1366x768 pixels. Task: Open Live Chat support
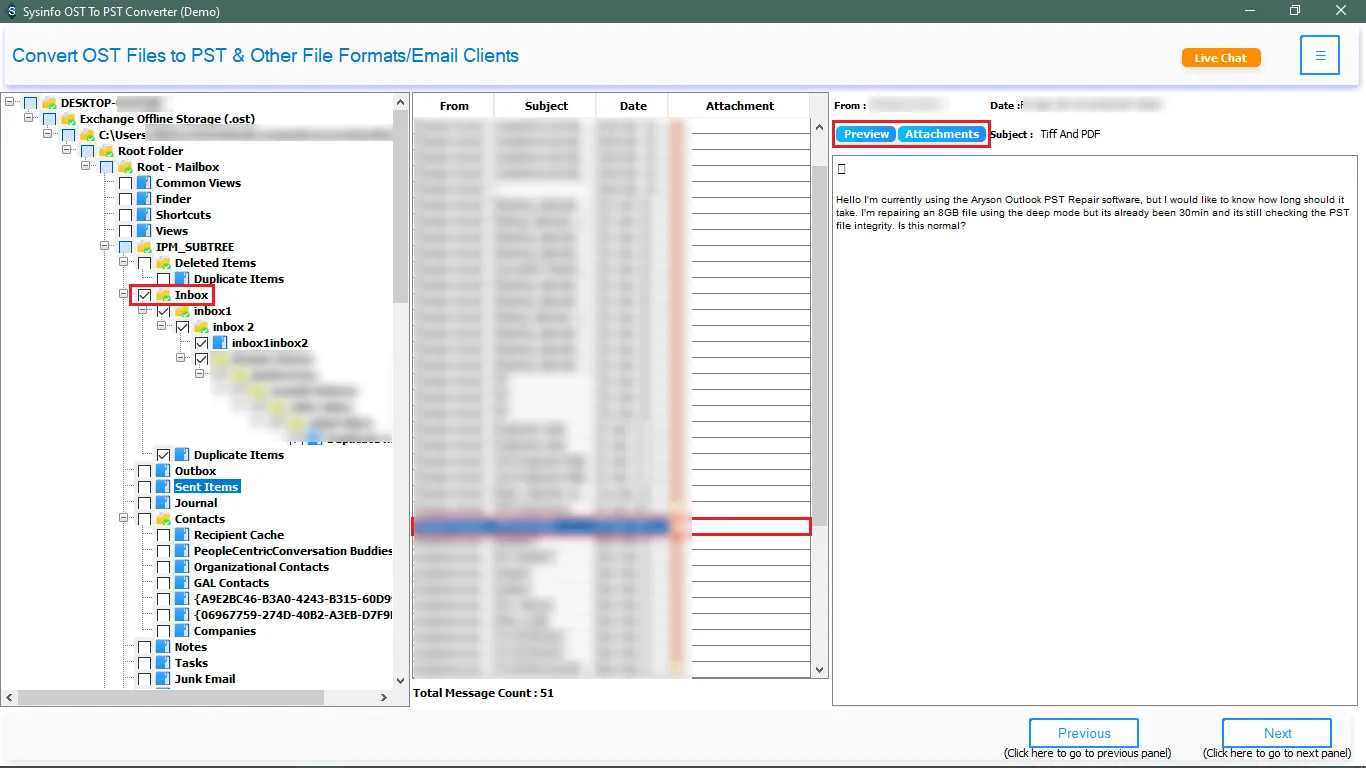coord(1221,58)
